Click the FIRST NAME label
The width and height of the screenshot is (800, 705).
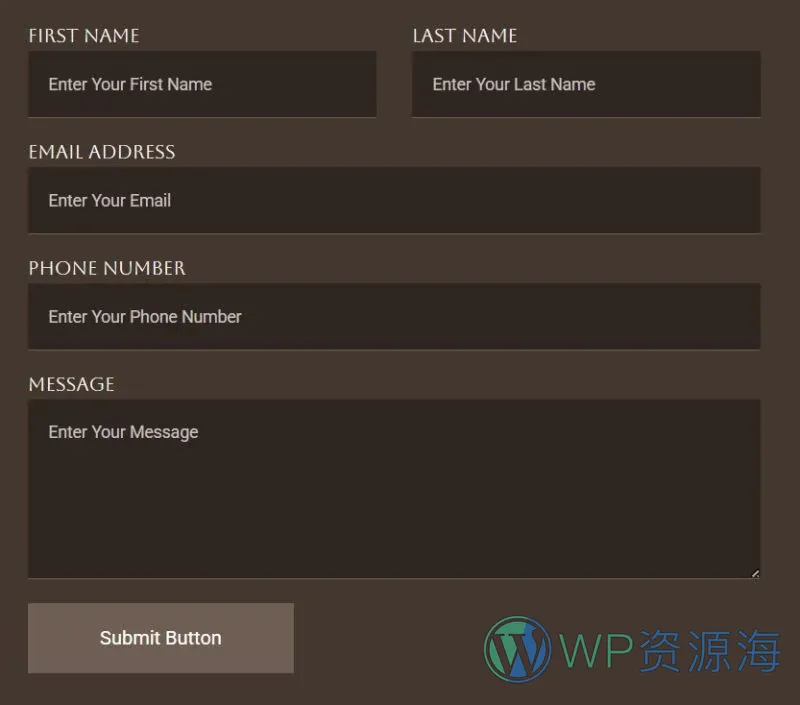click(x=84, y=36)
